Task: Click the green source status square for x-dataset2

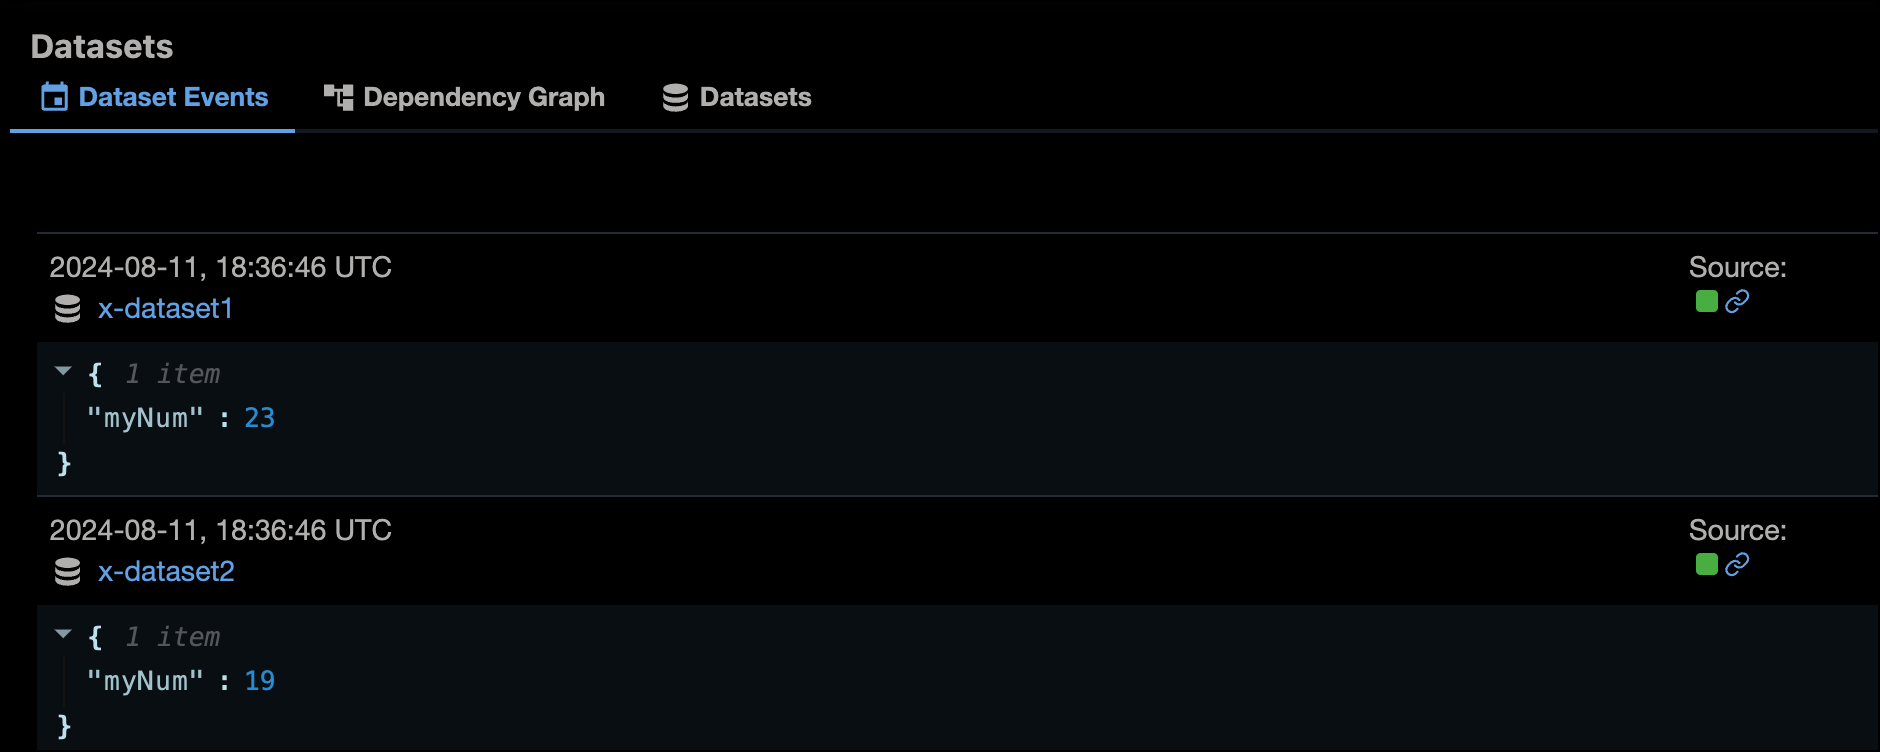Action: (1707, 565)
